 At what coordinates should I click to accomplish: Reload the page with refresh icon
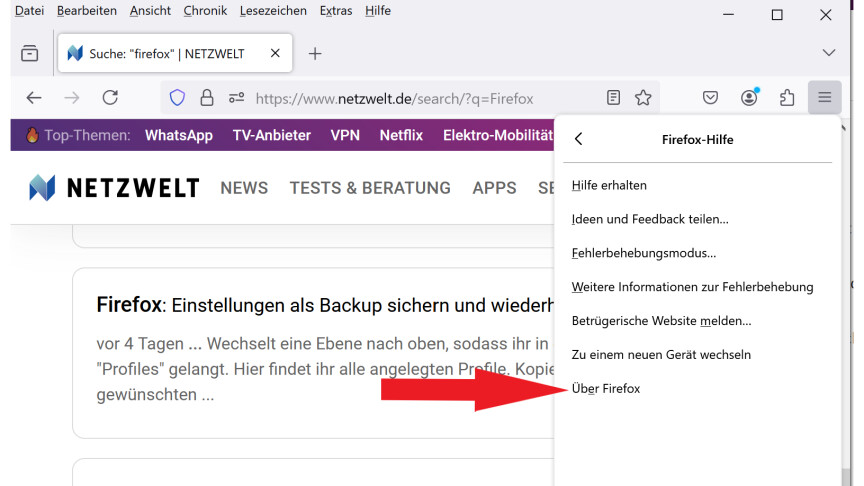coord(110,98)
